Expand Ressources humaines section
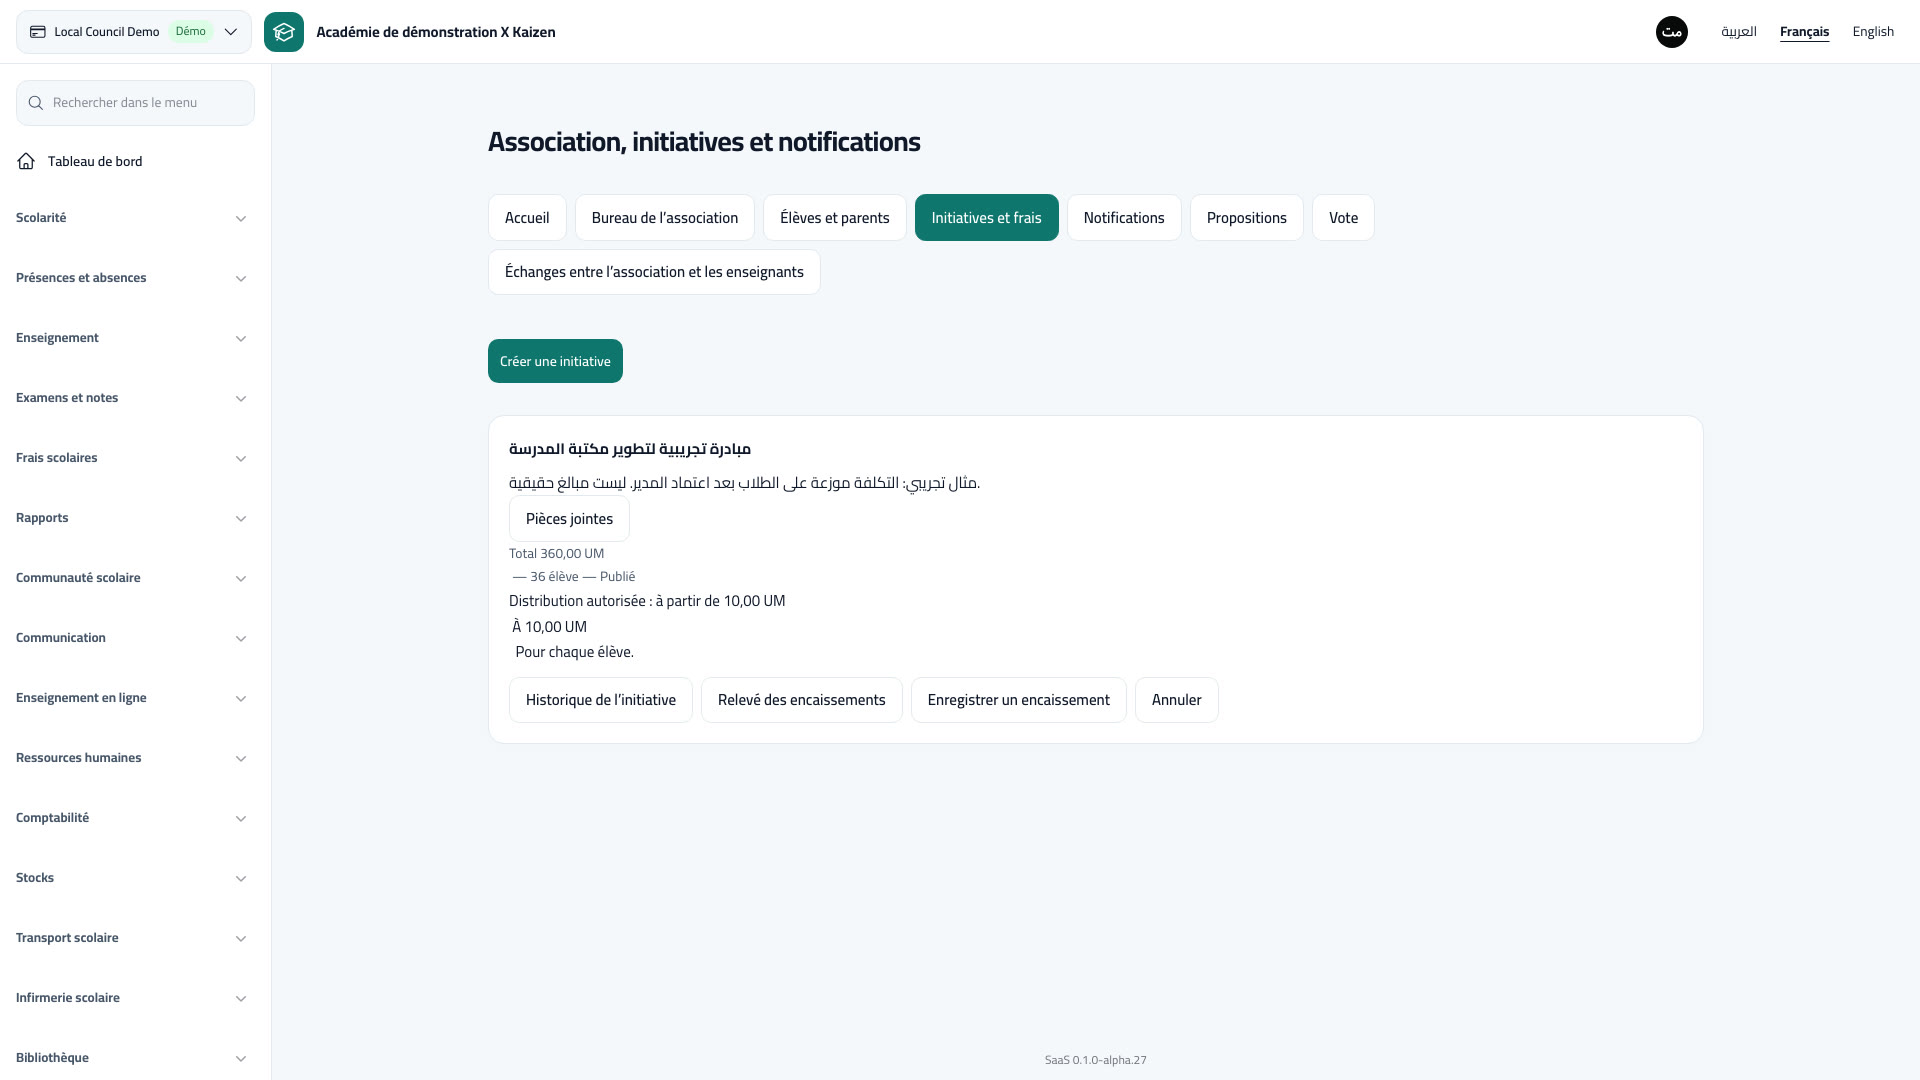Image resolution: width=1920 pixels, height=1080 pixels. click(x=131, y=758)
